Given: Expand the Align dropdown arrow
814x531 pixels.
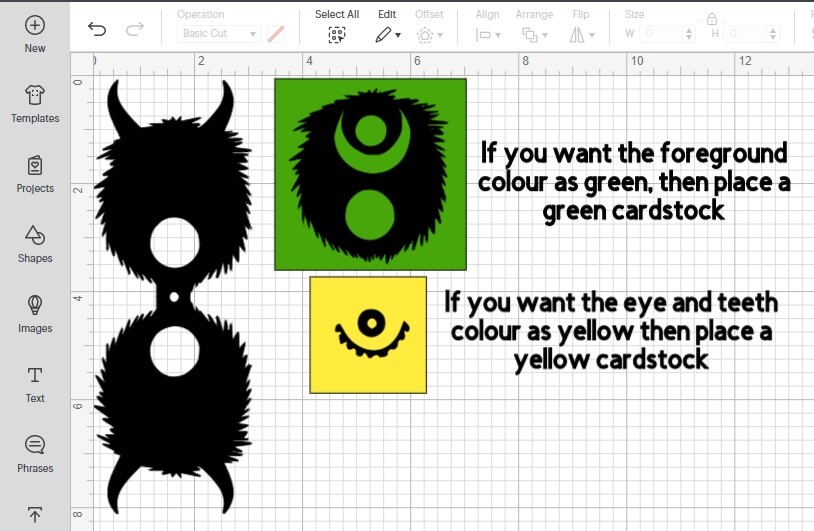Looking at the screenshot, I should (x=498, y=35).
